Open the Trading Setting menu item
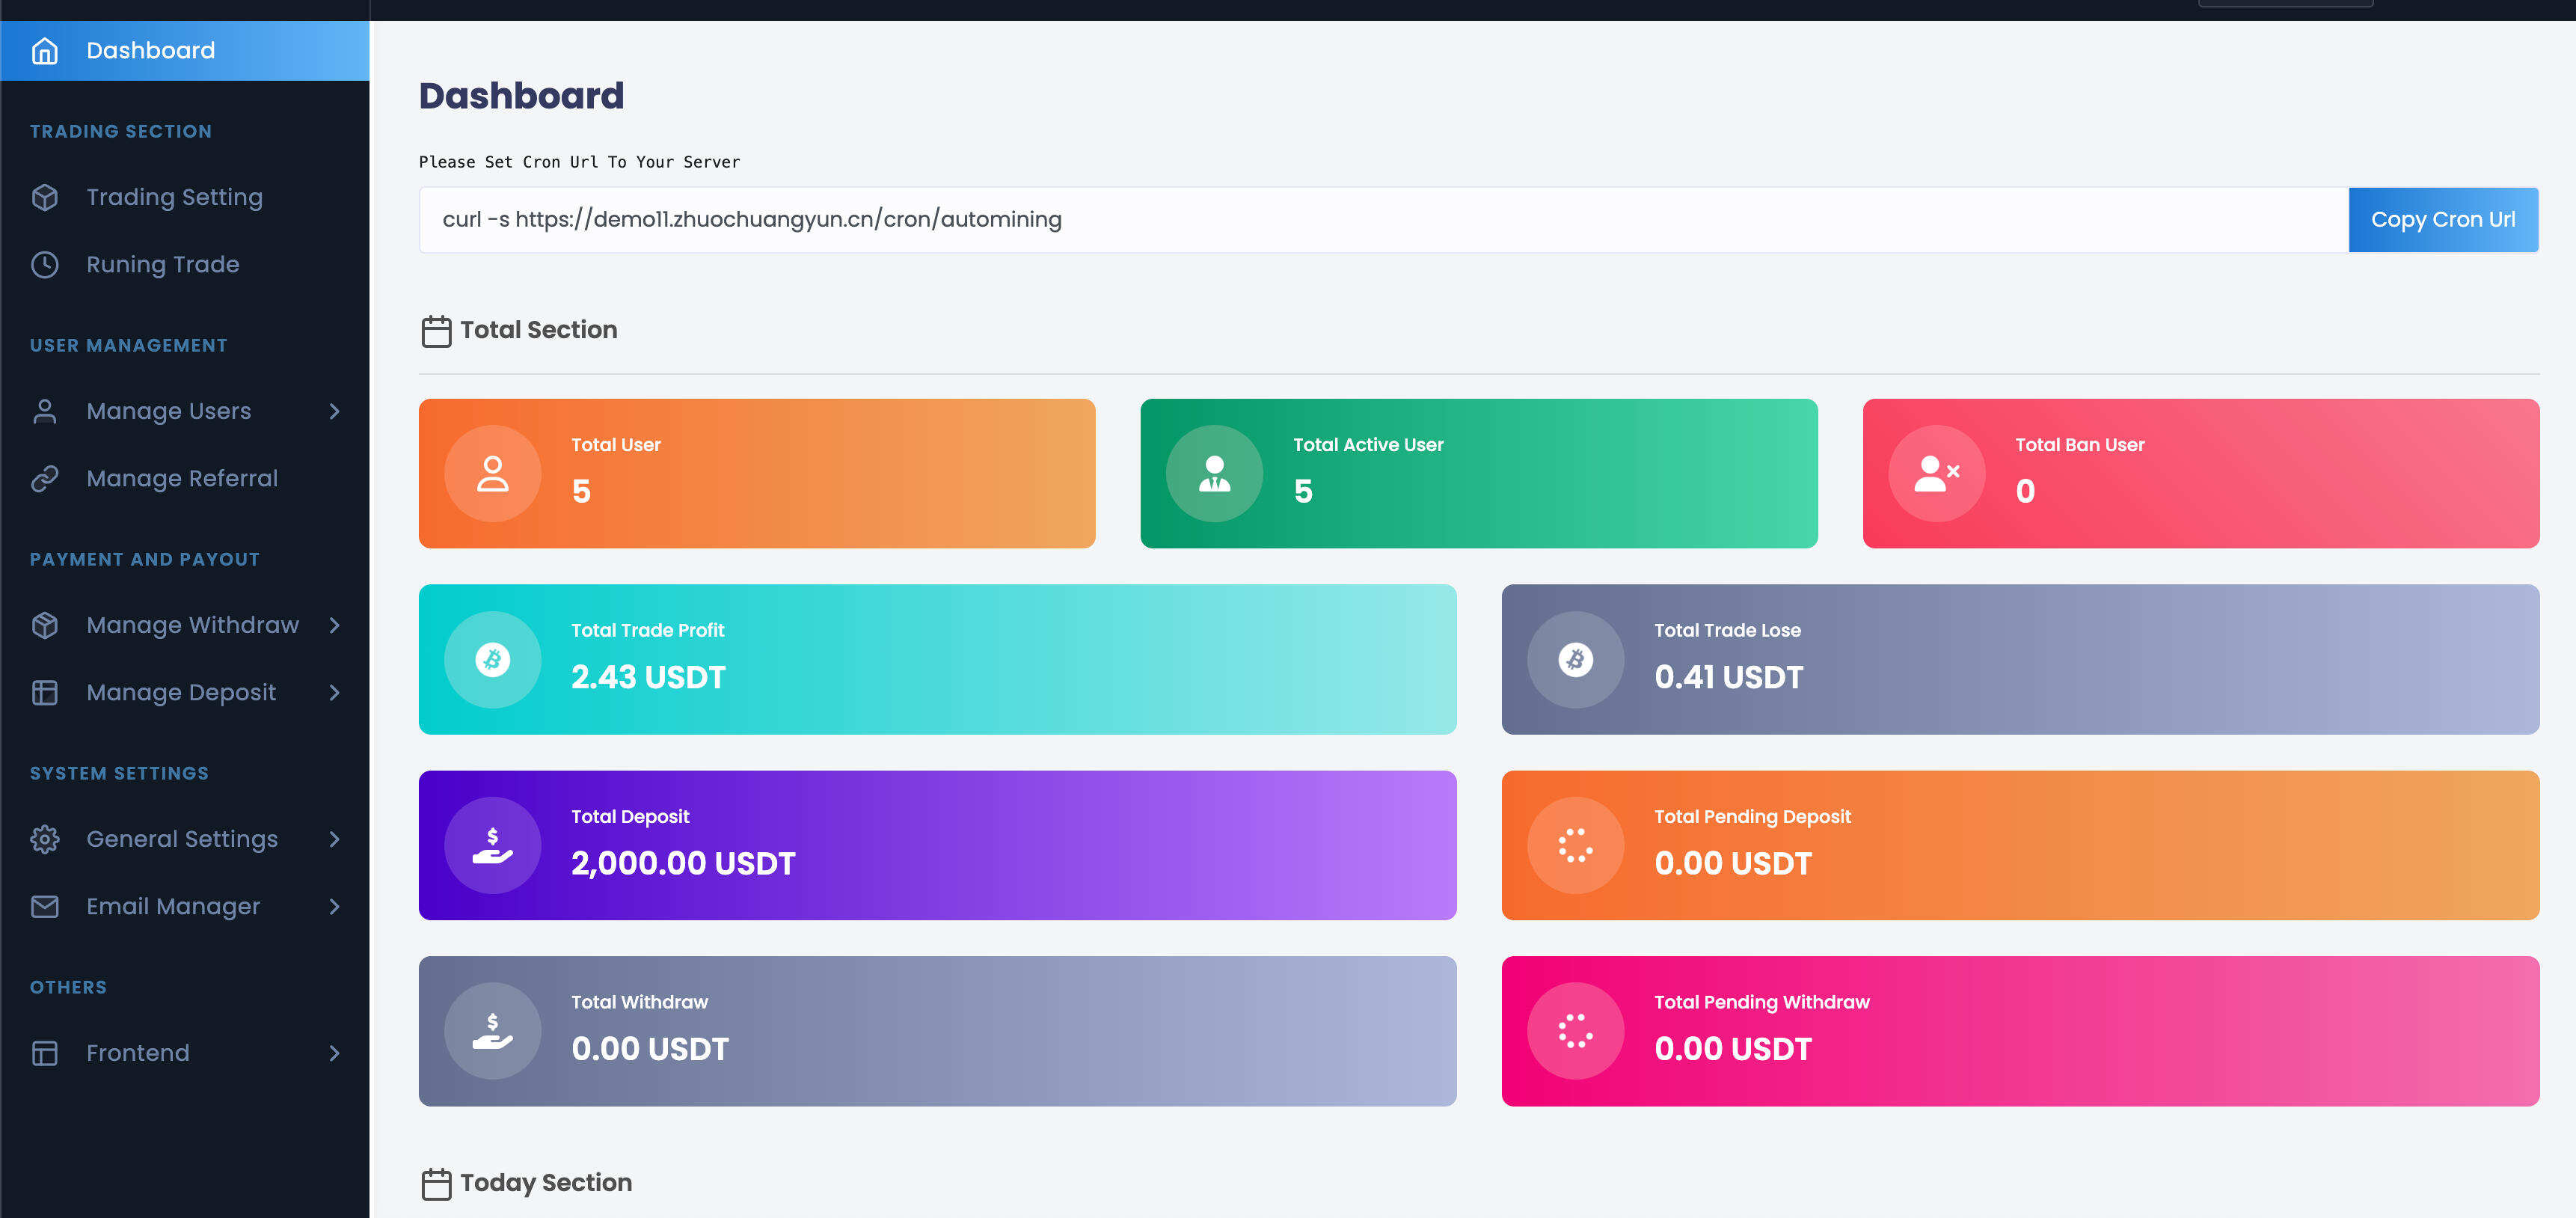The width and height of the screenshot is (2576, 1218). click(174, 197)
